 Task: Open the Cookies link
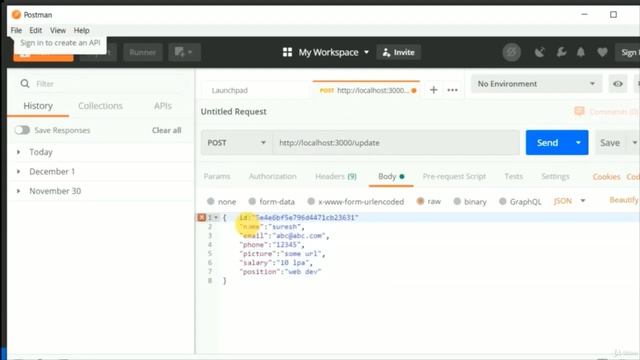pos(606,177)
